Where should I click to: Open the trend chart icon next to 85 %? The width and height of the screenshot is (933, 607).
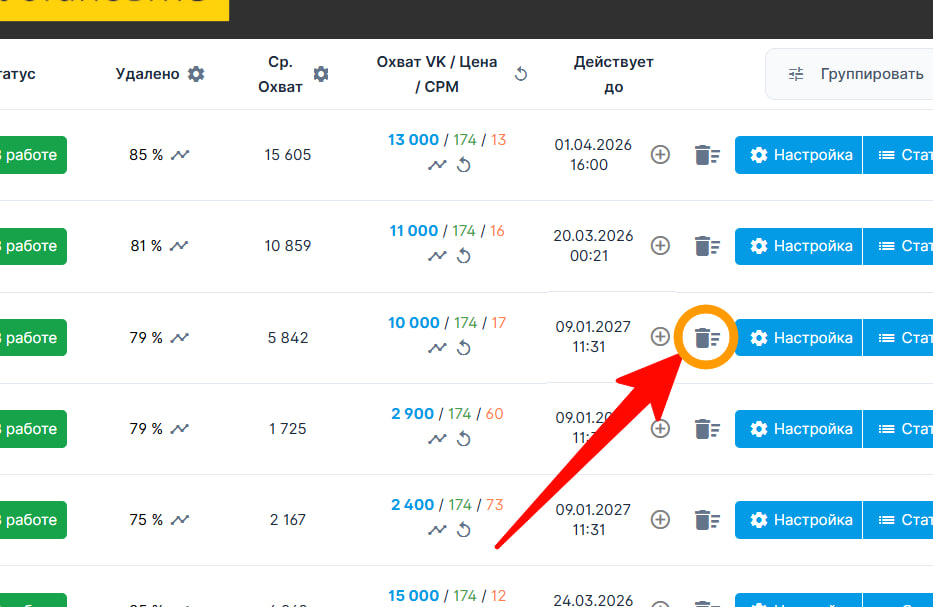click(180, 155)
